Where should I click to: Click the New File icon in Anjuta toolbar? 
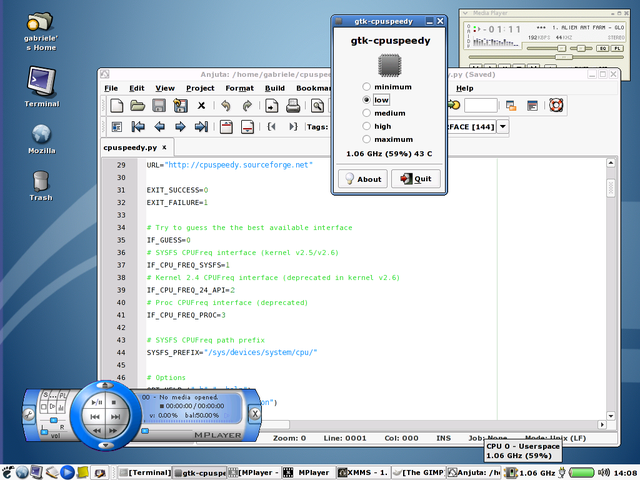pyautogui.click(x=117, y=106)
